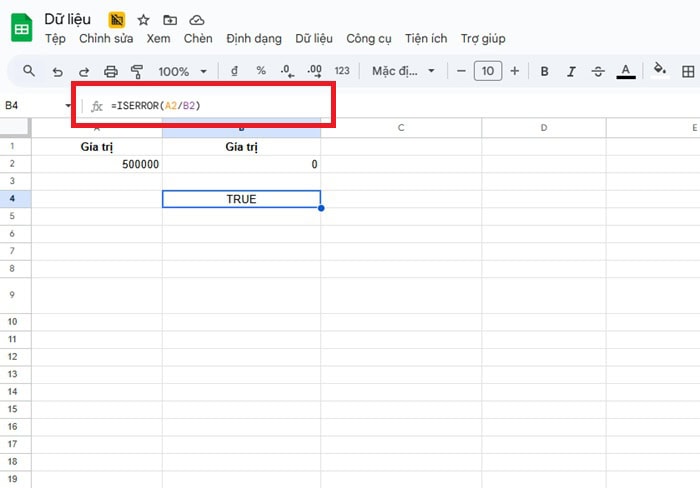Open the fill color paint bucket

coord(658,70)
